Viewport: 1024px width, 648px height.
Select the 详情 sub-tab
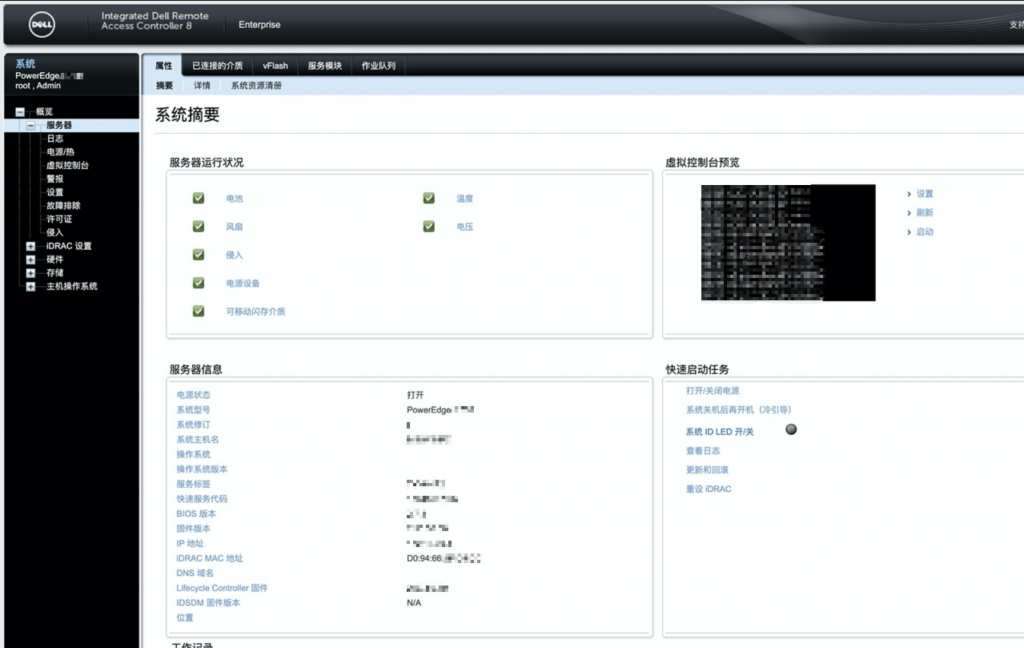[202, 86]
